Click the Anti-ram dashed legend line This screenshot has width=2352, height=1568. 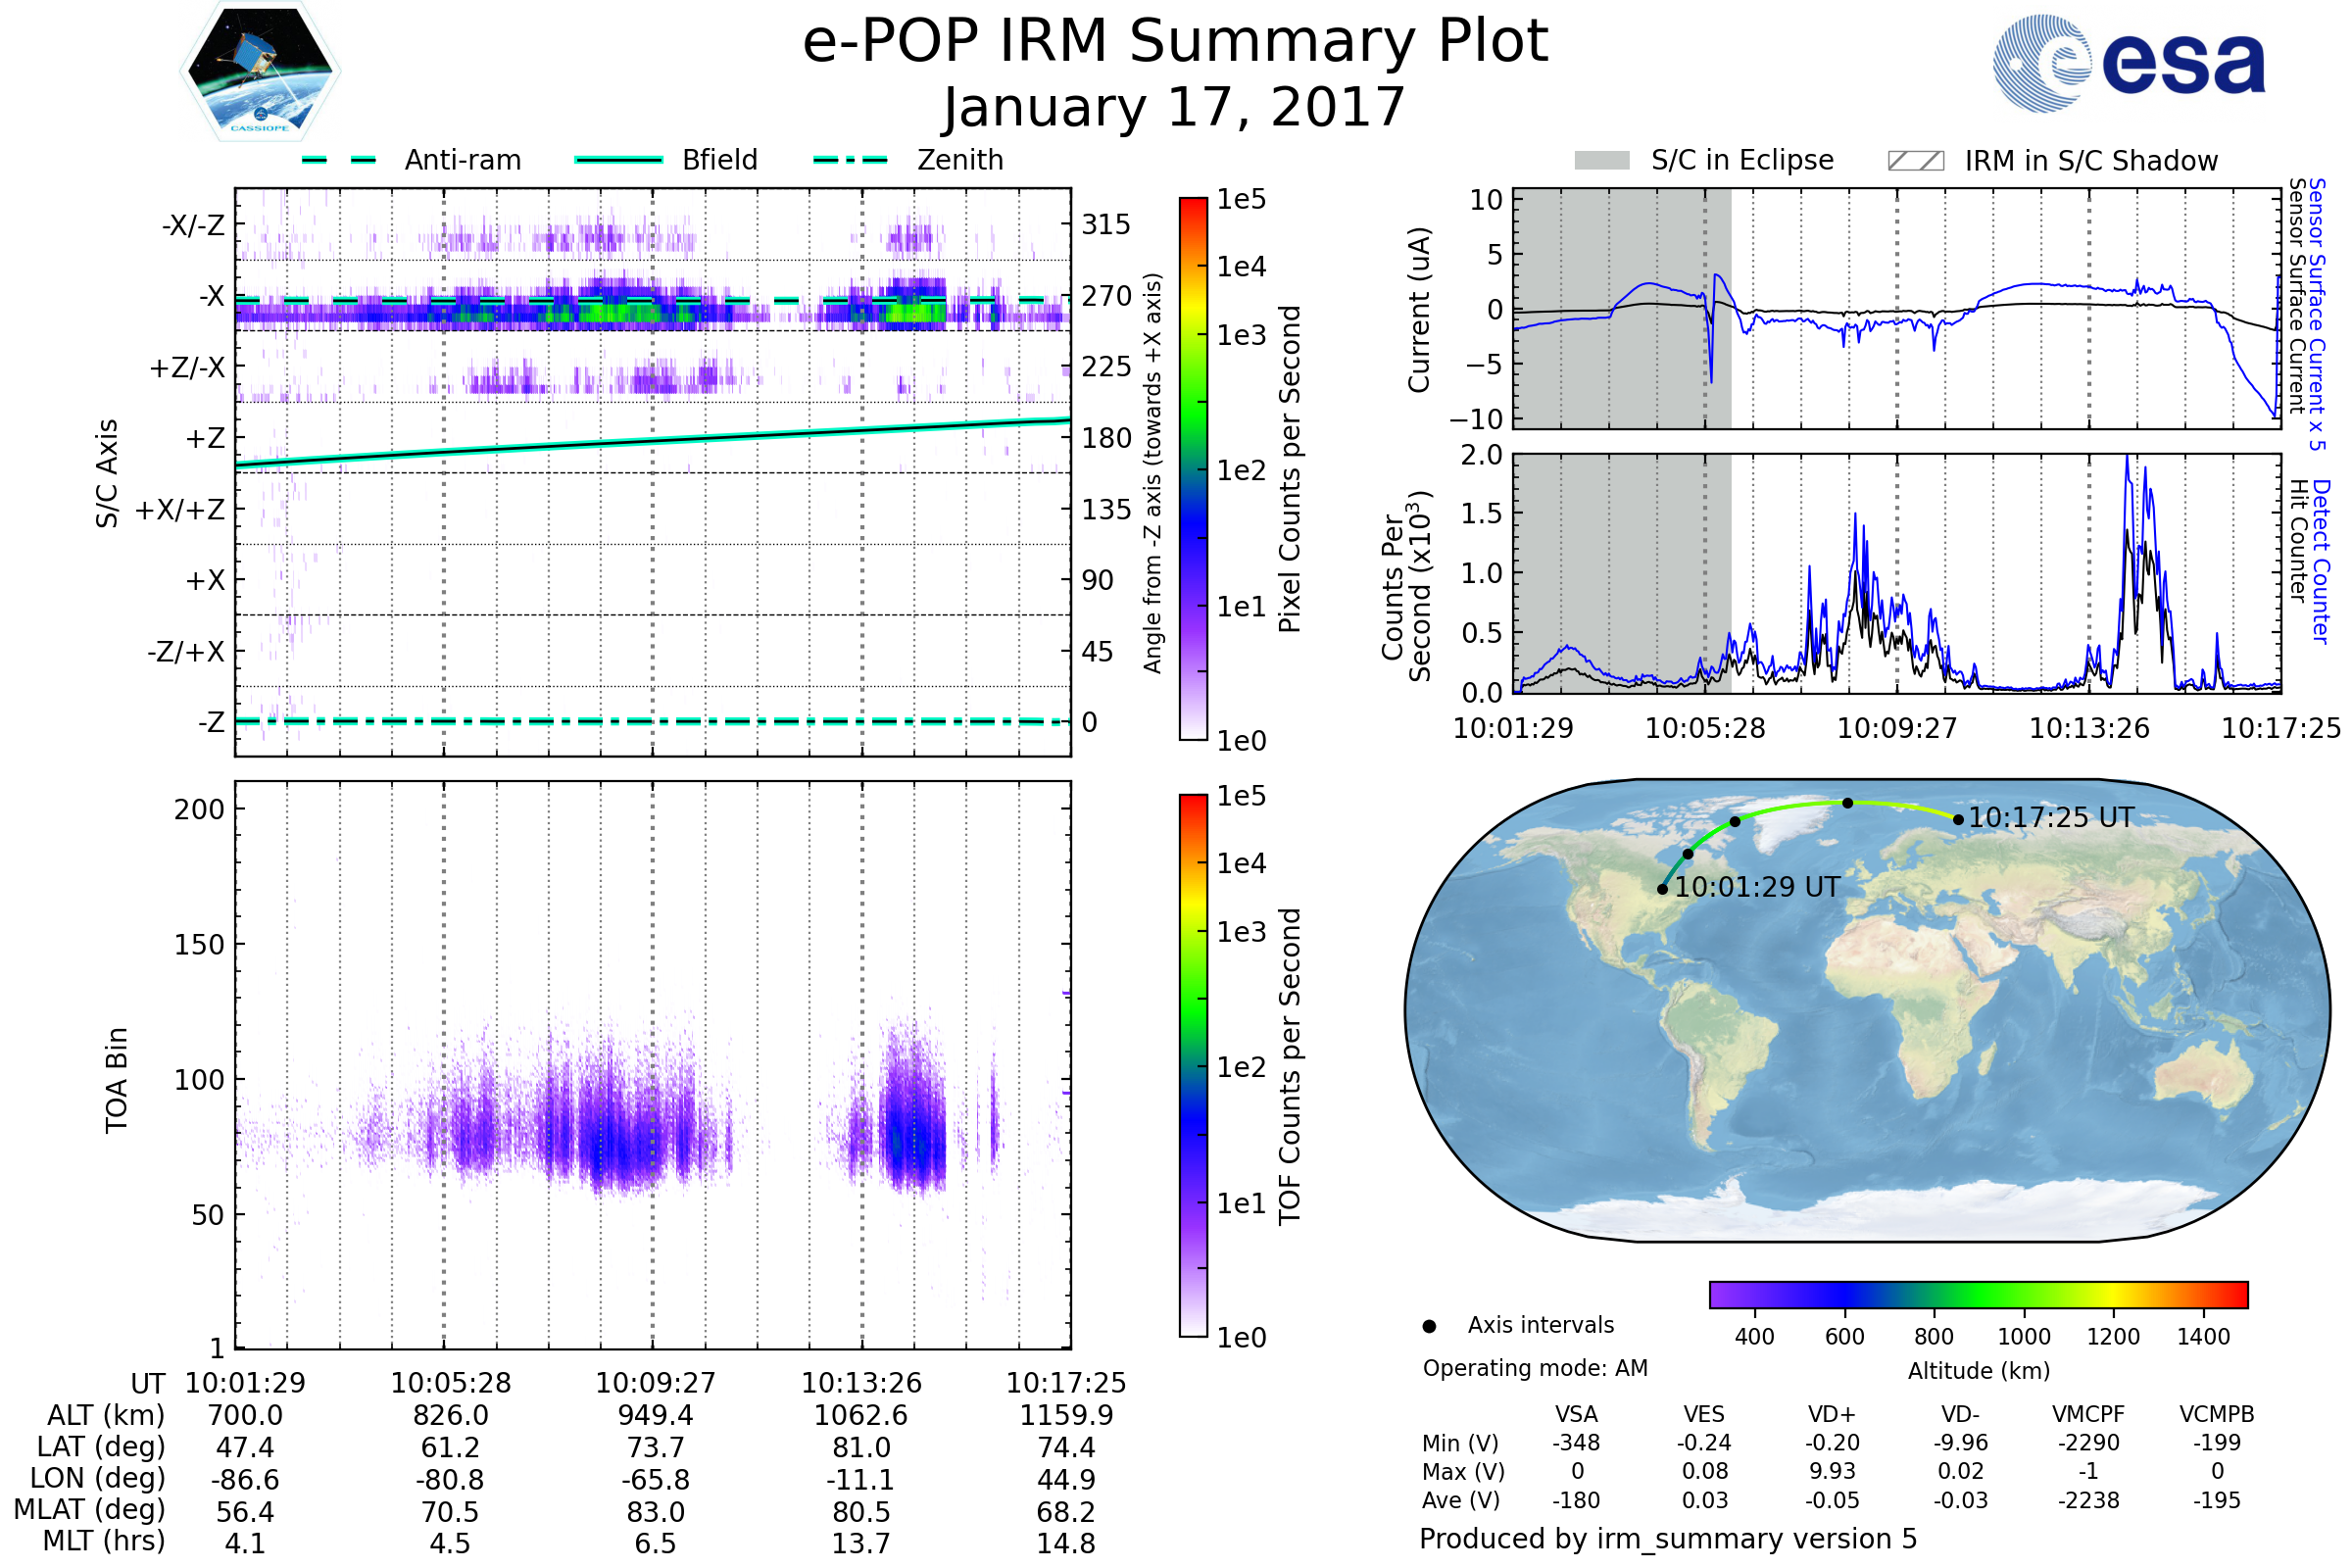(339, 160)
